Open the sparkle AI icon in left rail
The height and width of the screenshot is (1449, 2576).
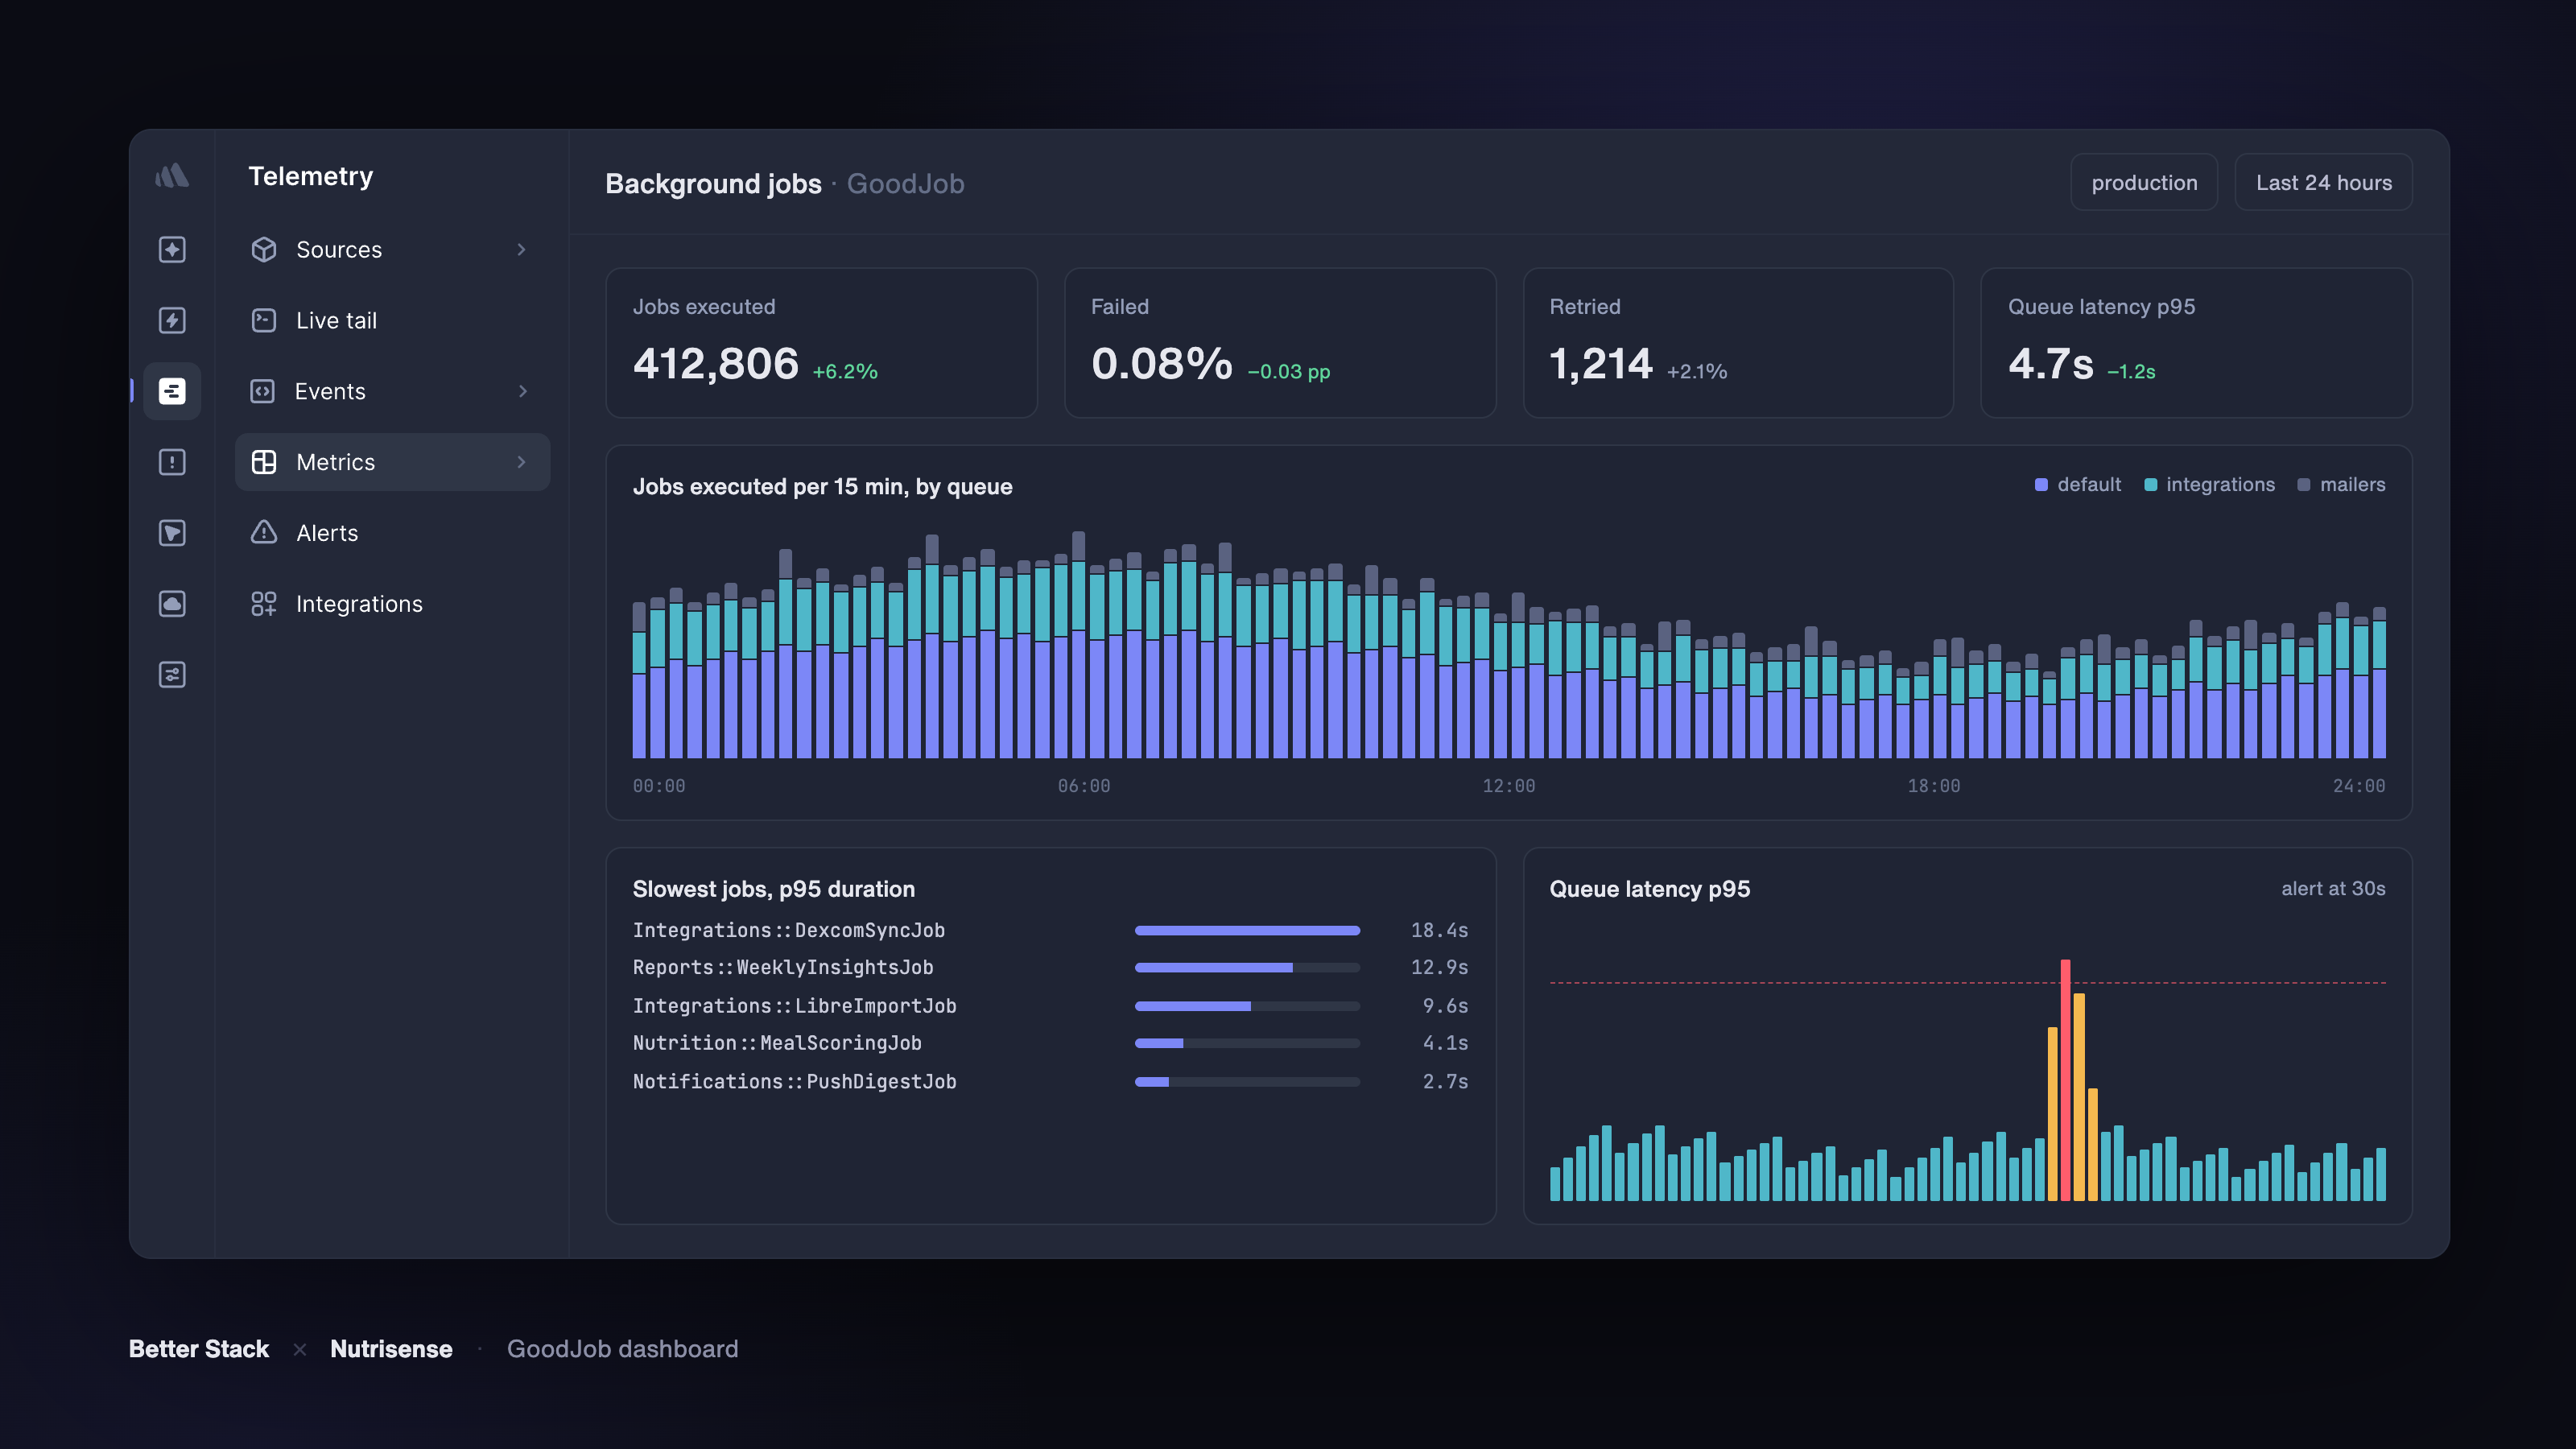(x=172, y=249)
